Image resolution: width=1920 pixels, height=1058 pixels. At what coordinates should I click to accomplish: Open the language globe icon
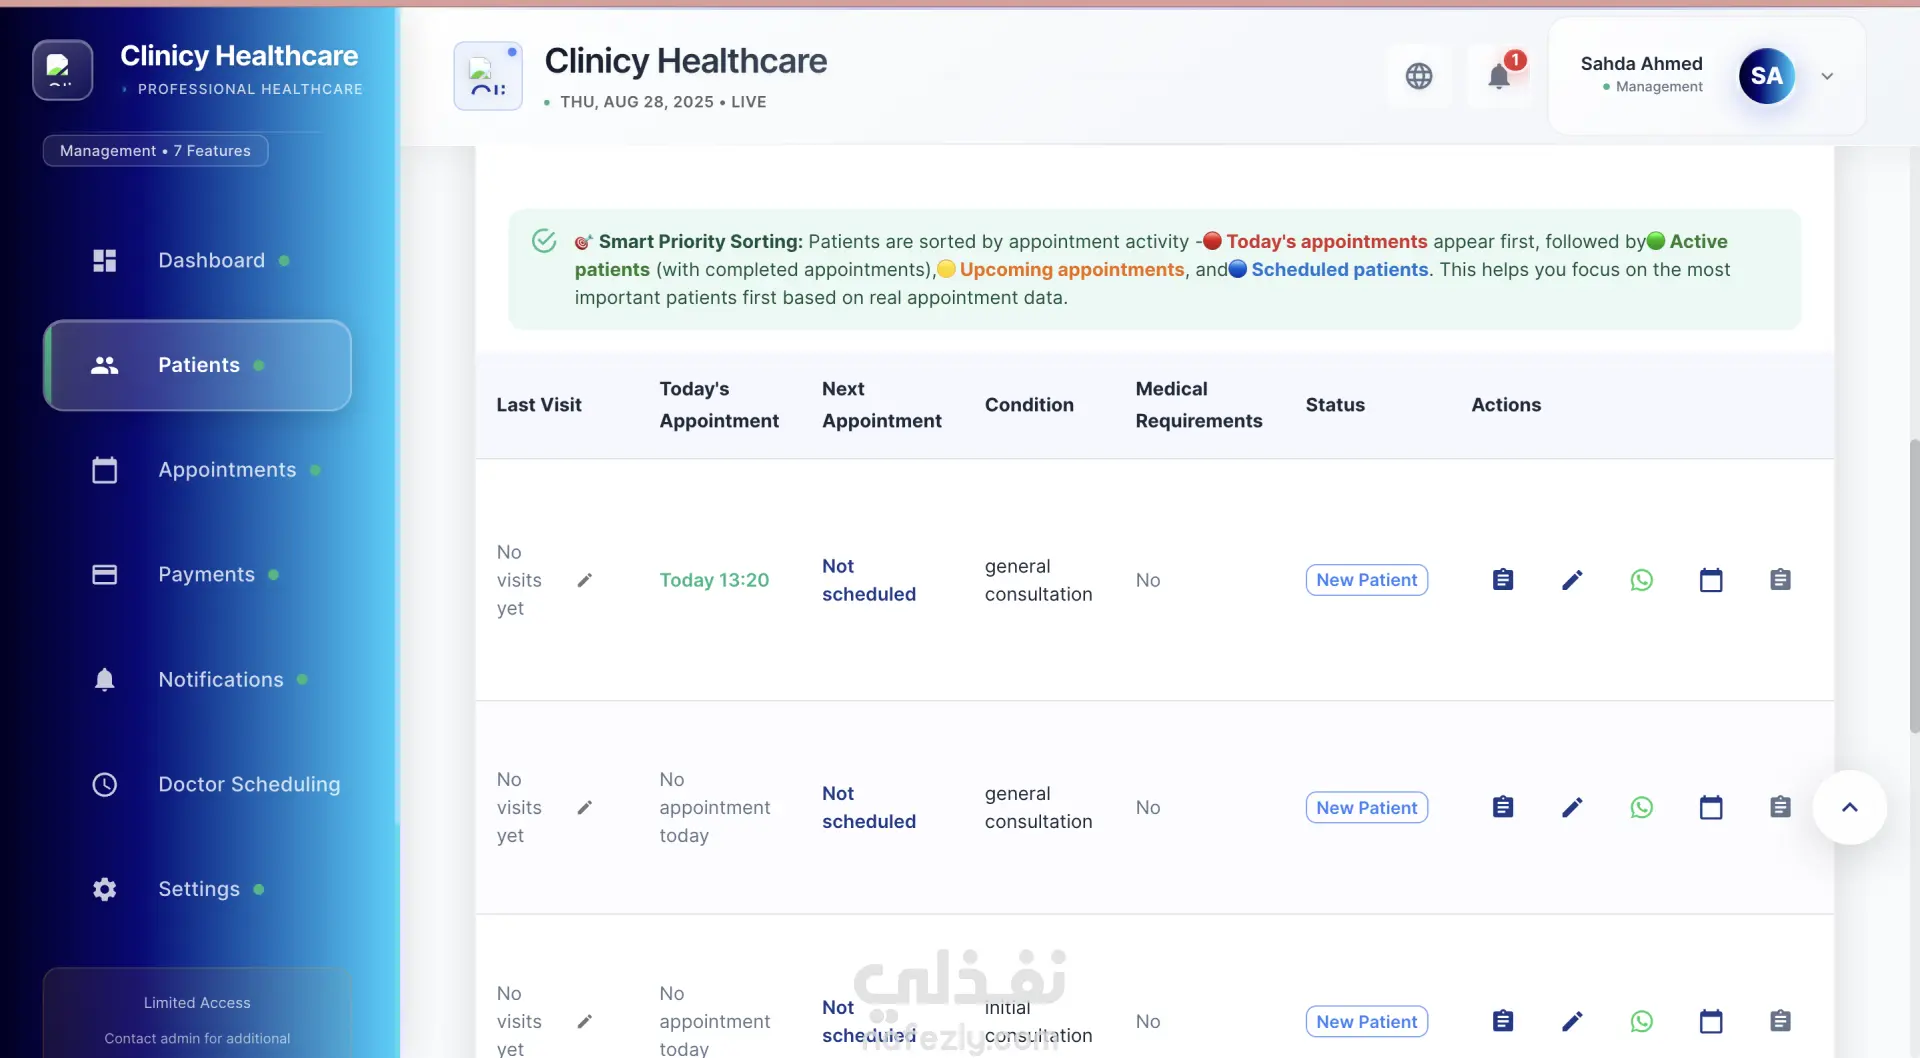point(1419,76)
